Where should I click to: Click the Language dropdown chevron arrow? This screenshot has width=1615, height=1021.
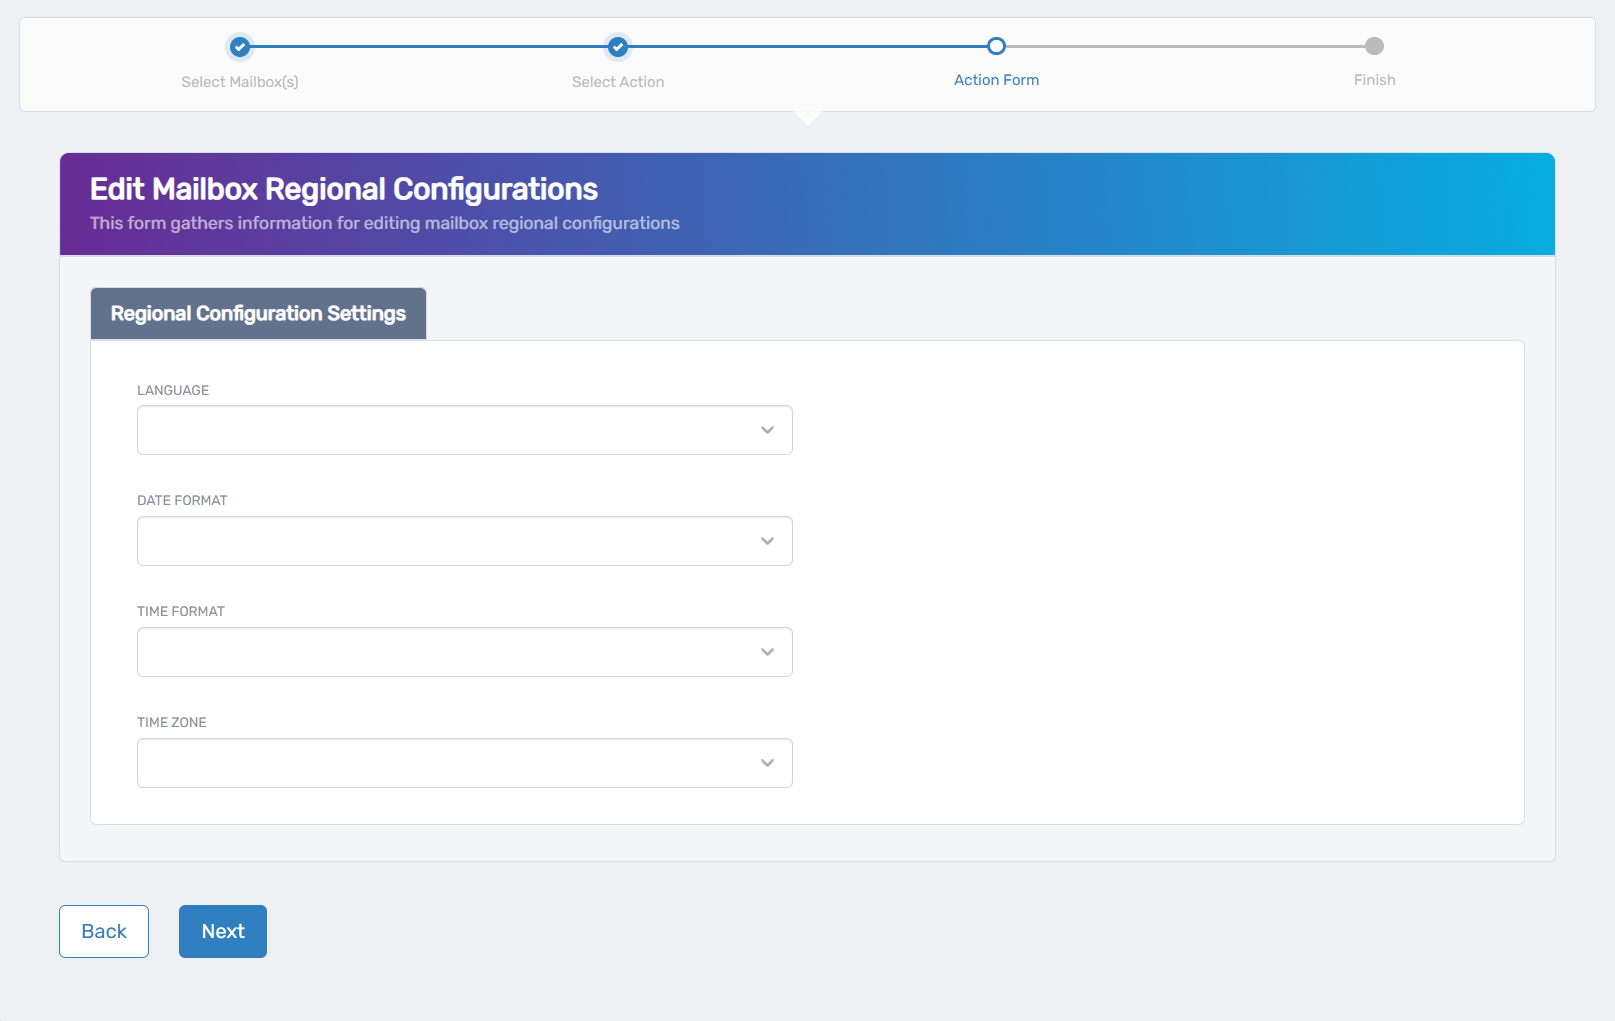767,429
